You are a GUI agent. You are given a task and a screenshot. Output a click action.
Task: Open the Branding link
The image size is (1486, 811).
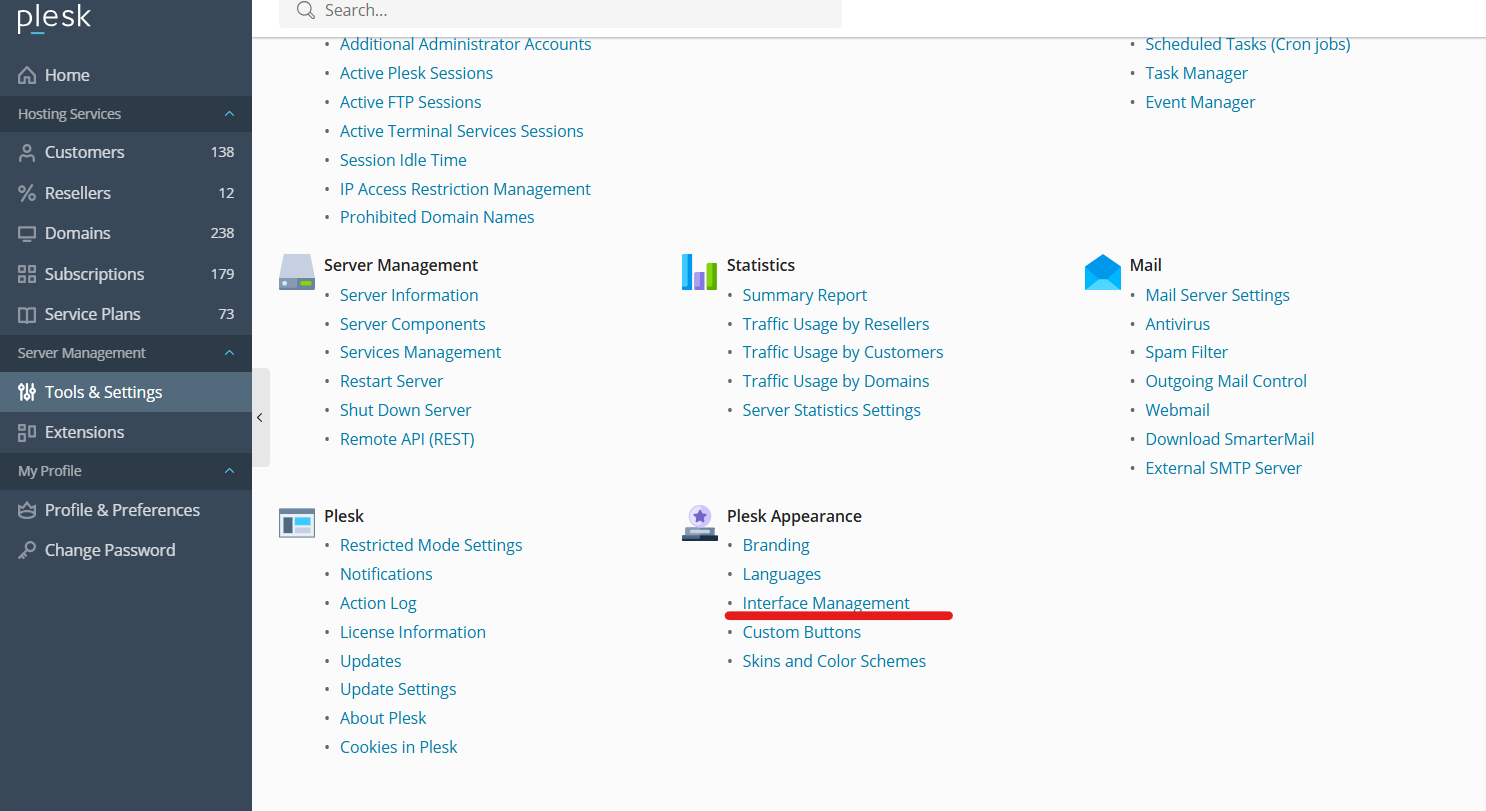(x=776, y=545)
